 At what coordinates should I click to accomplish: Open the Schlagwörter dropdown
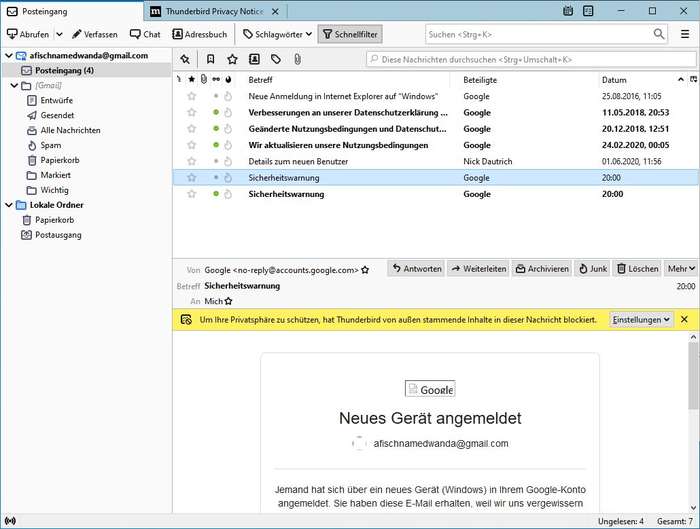(277, 34)
